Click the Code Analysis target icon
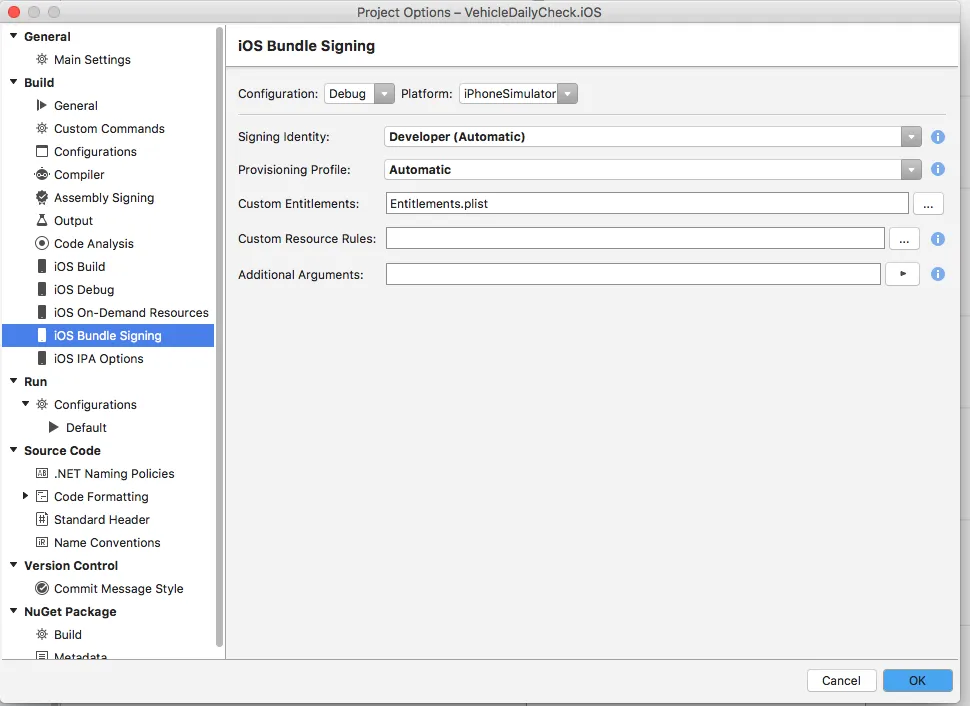The height and width of the screenshot is (706, 970). point(42,244)
